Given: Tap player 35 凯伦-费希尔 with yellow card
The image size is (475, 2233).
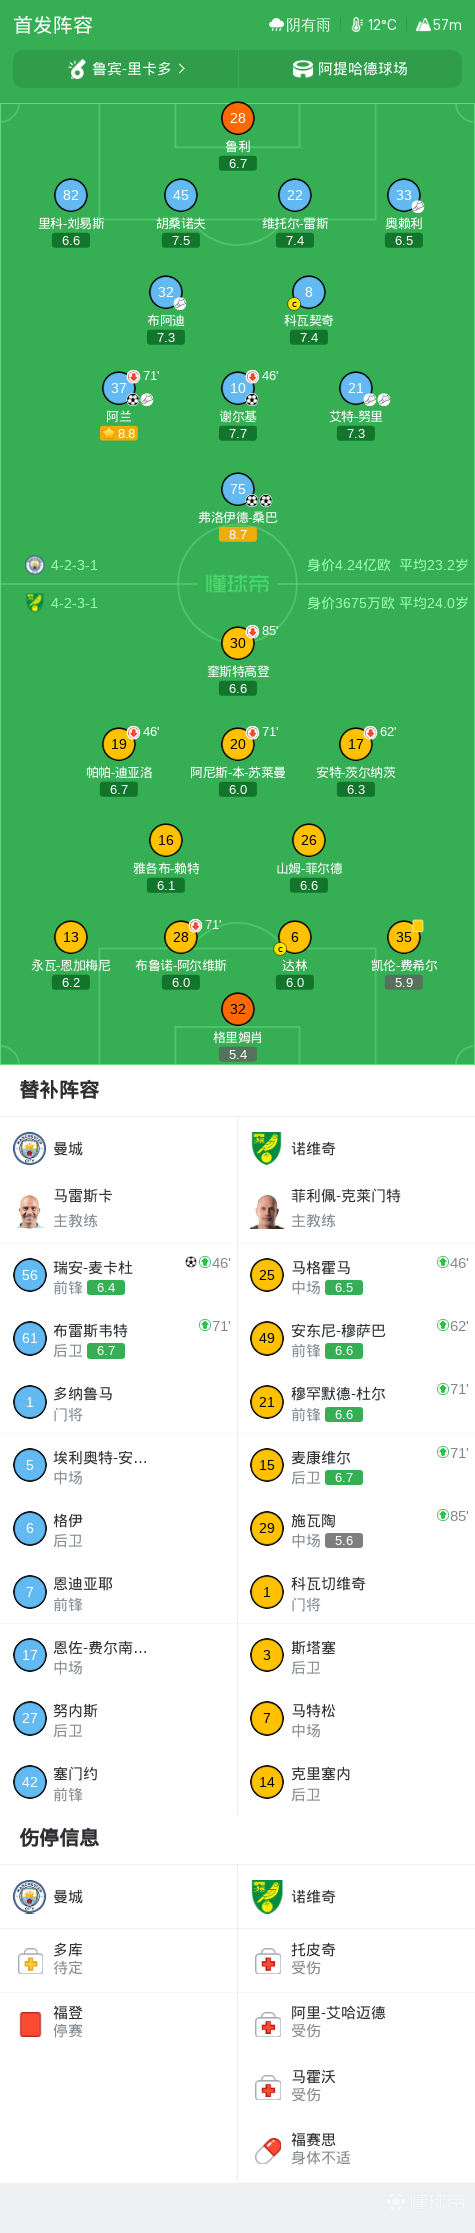Looking at the screenshot, I should pyautogui.click(x=404, y=937).
